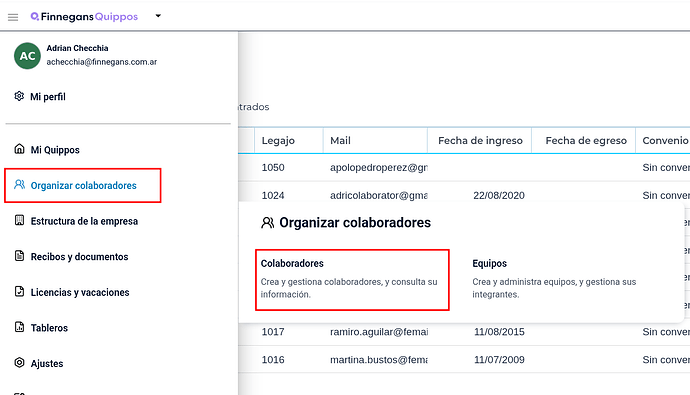Click the email achecchia@finnegans.com.ar
Viewport: 690px width, 395px height.
102,62
